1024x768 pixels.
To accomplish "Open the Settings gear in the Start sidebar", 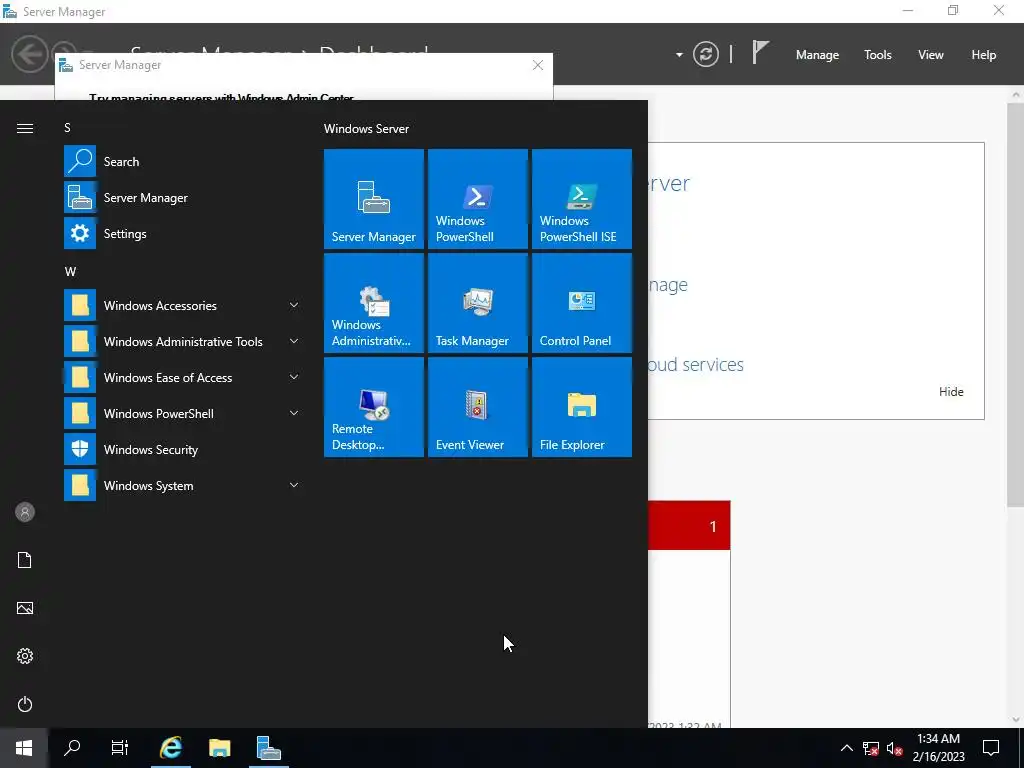I will pos(25,656).
